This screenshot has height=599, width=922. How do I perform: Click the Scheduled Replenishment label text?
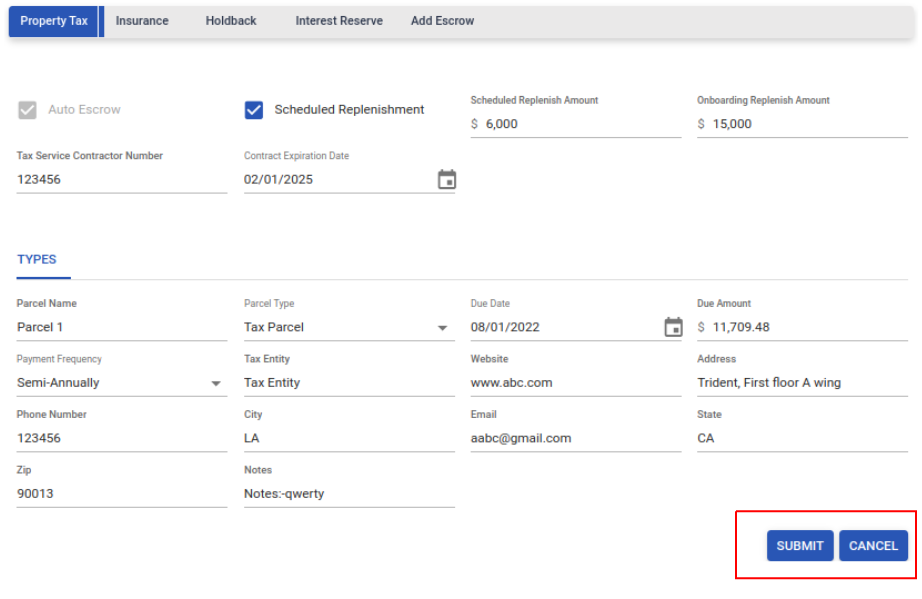tap(349, 110)
